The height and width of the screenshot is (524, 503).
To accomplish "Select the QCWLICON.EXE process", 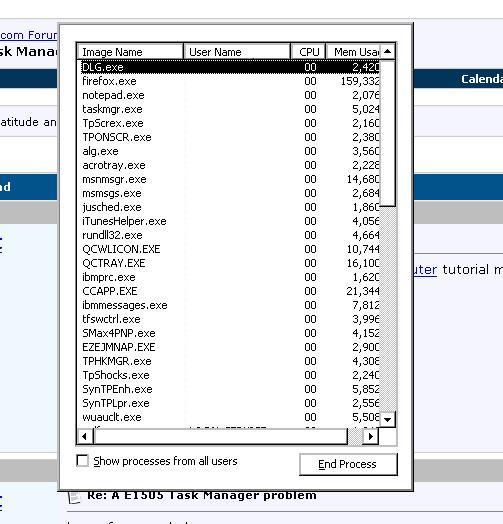I will click(230, 249).
